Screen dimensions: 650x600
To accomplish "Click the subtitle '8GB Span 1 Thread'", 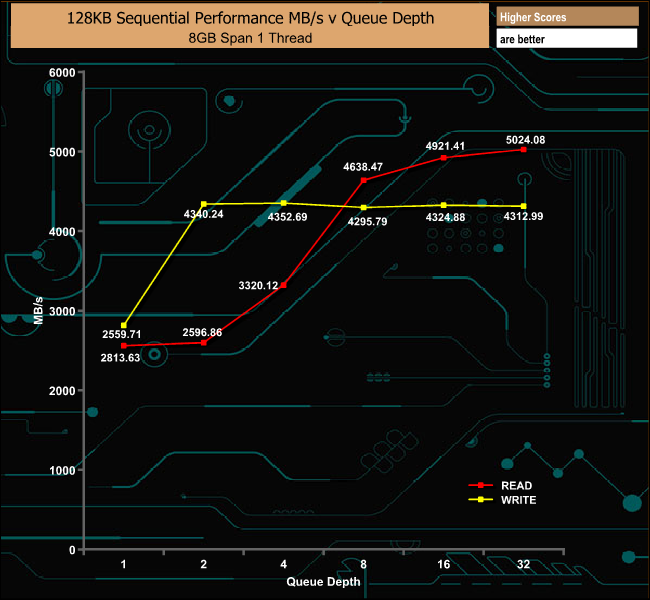I will click(x=250, y=38).
